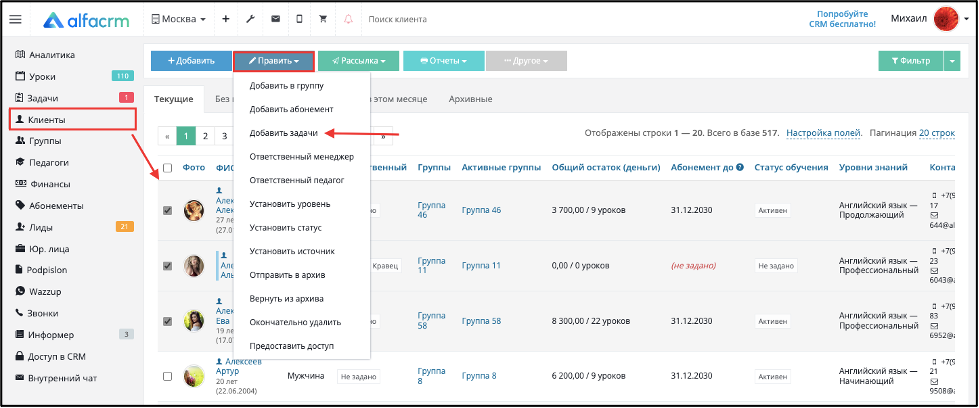
Task: Sort by Общий остаток (деньги) column
Action: click(x=606, y=167)
